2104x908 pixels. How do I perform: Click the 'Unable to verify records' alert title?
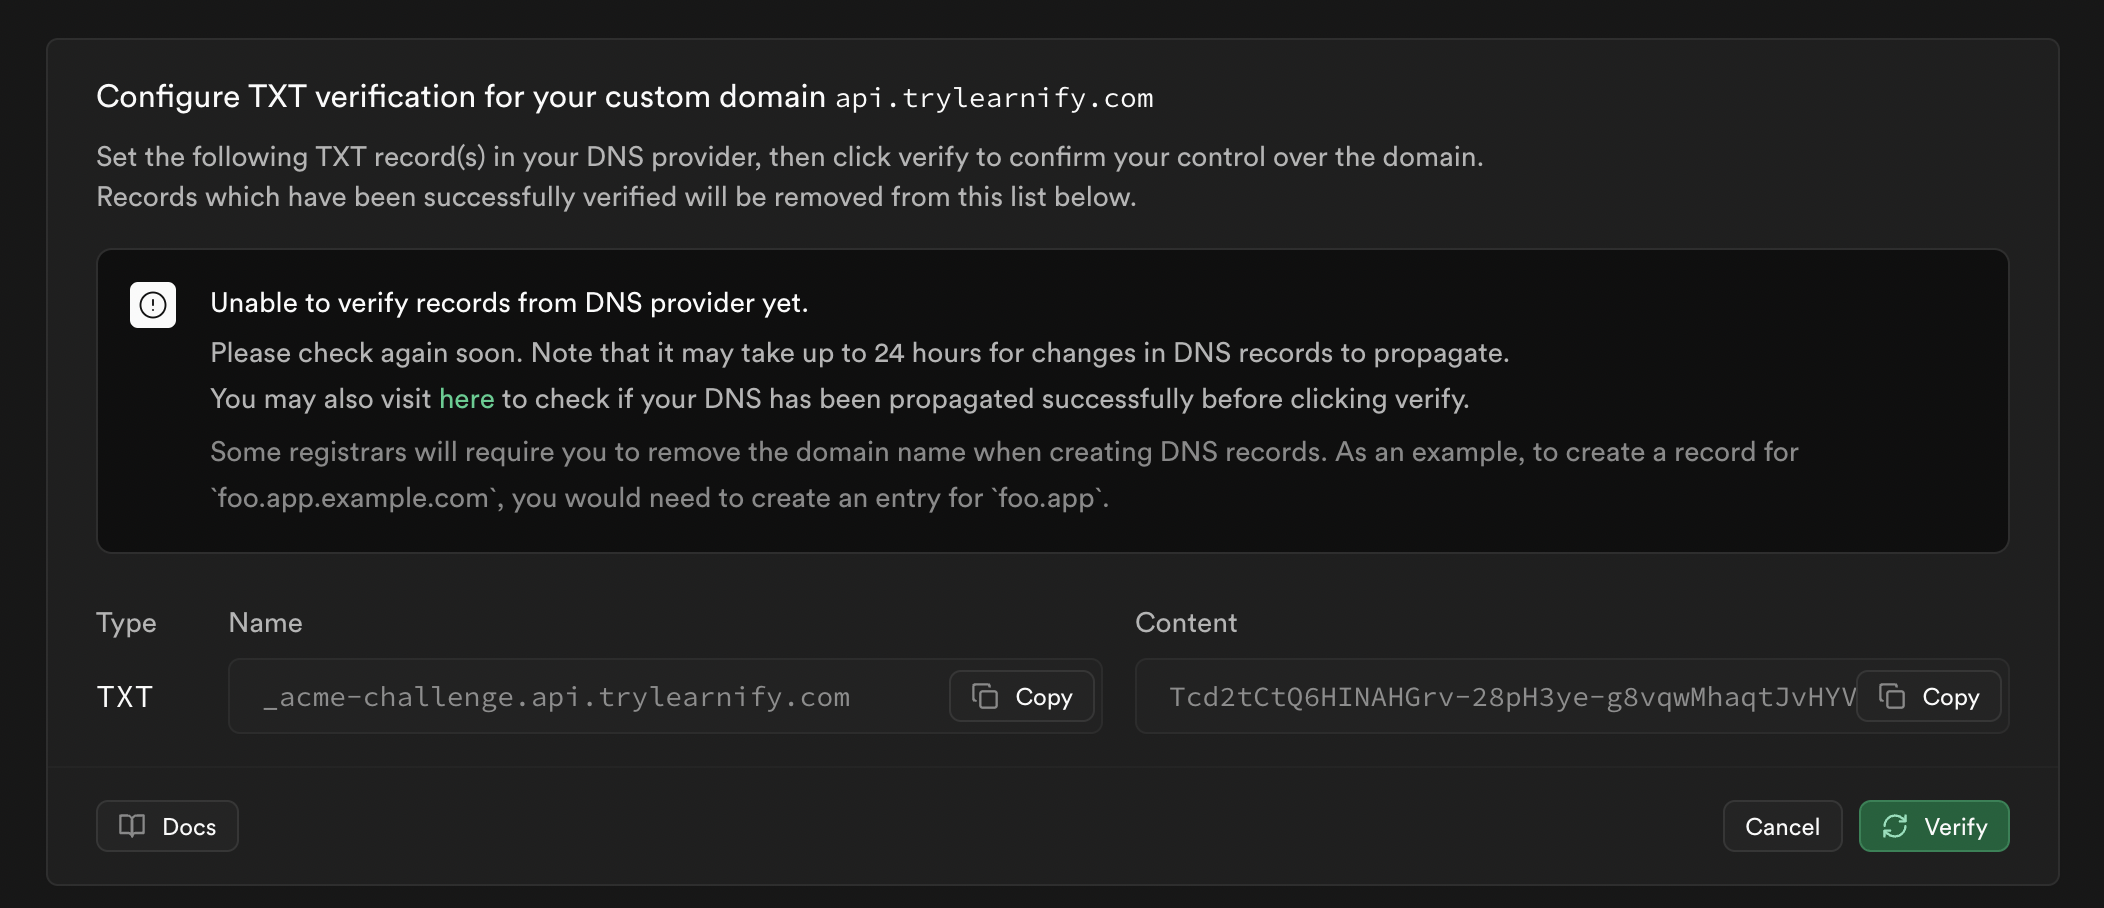(509, 303)
